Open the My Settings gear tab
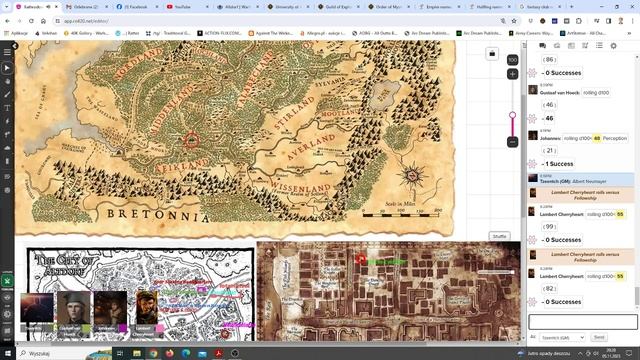Screen dimensions: 640x360 click(x=613, y=46)
